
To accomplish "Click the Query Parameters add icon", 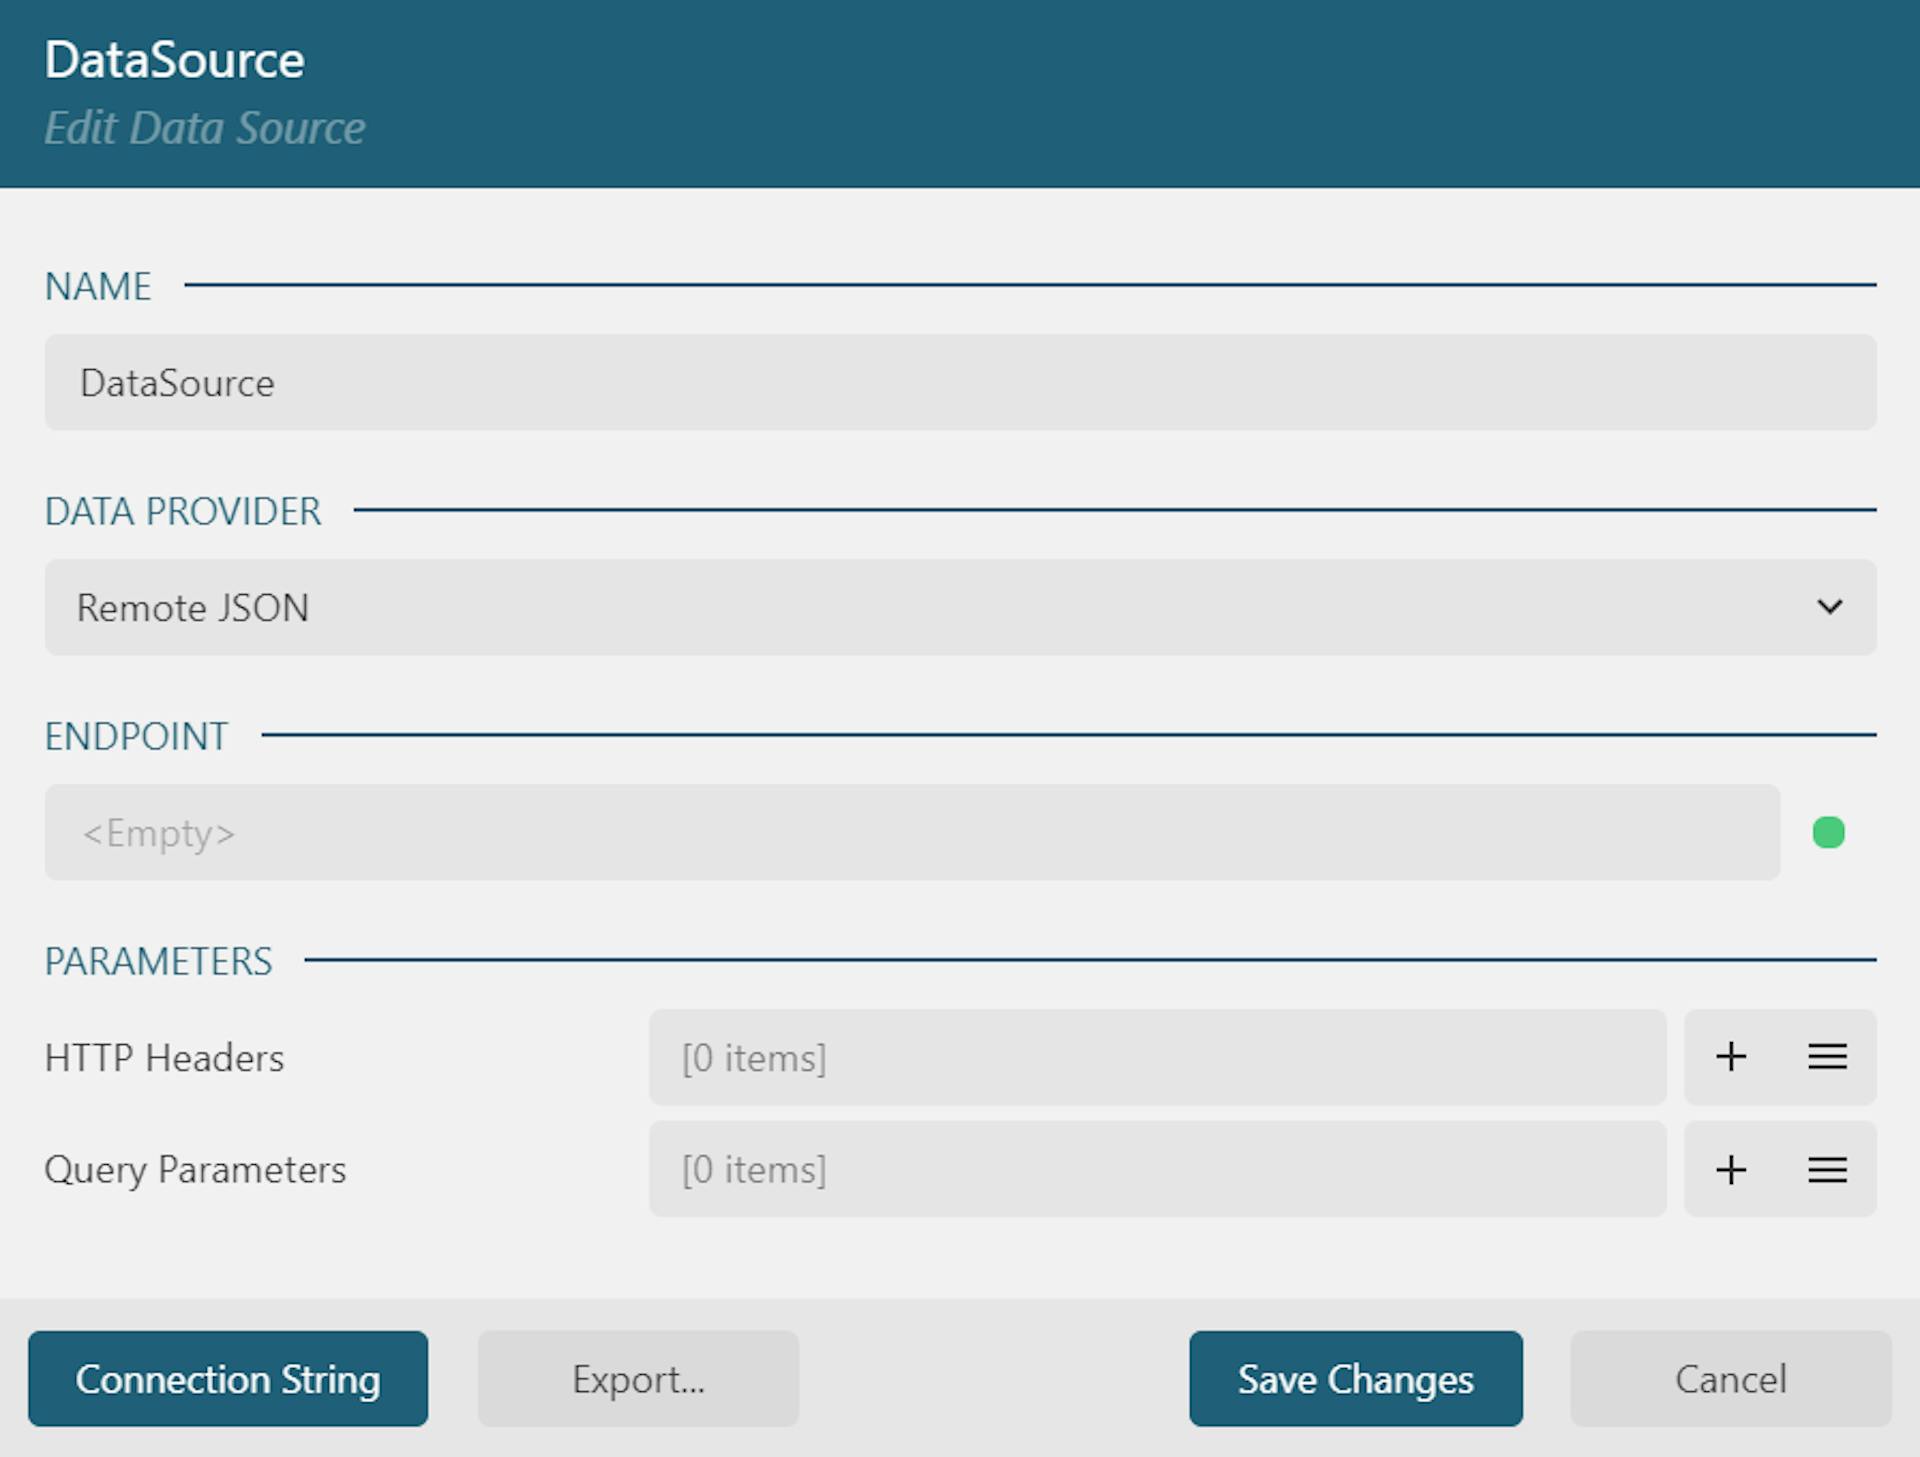I will coord(1730,1169).
